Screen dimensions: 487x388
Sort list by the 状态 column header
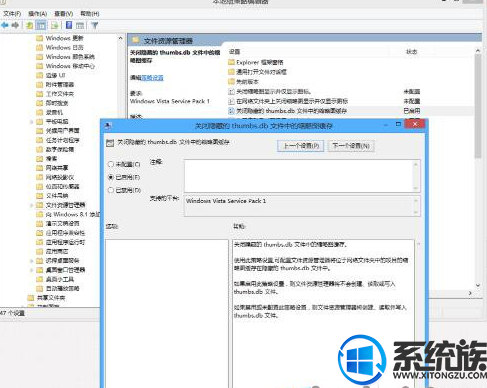tap(411, 52)
